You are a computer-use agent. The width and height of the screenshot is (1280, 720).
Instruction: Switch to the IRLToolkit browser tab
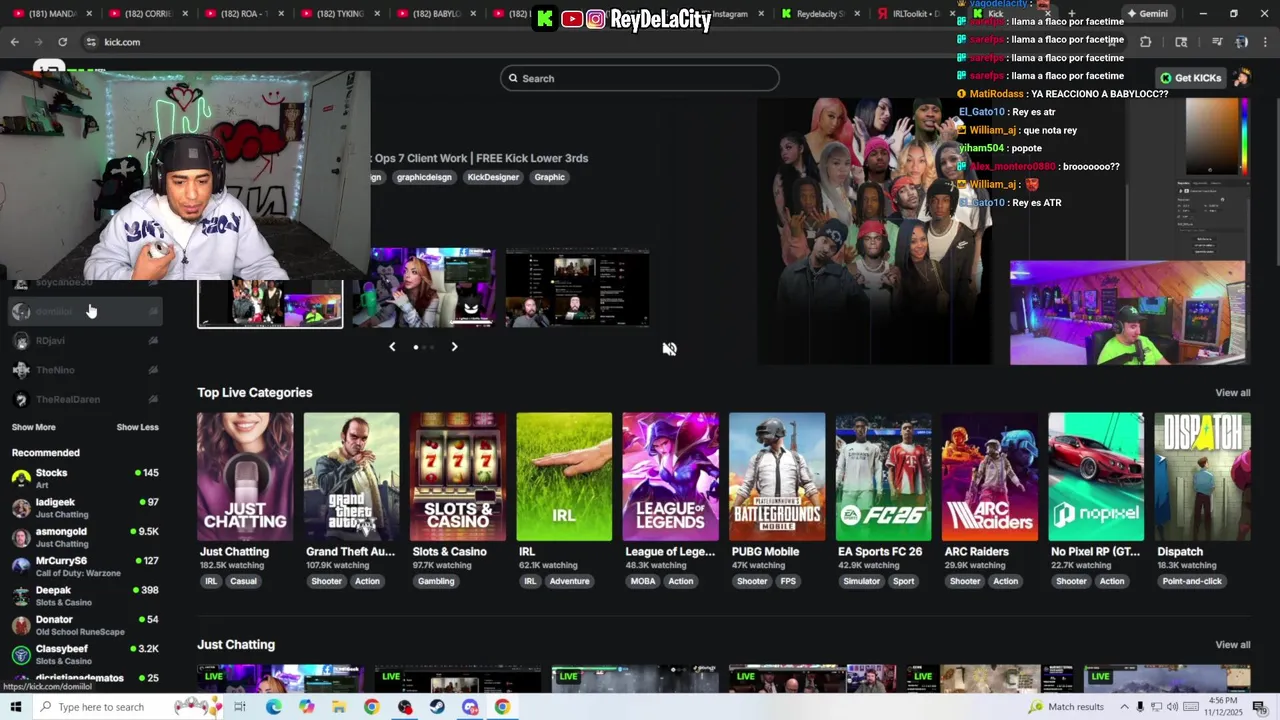coord(917,14)
